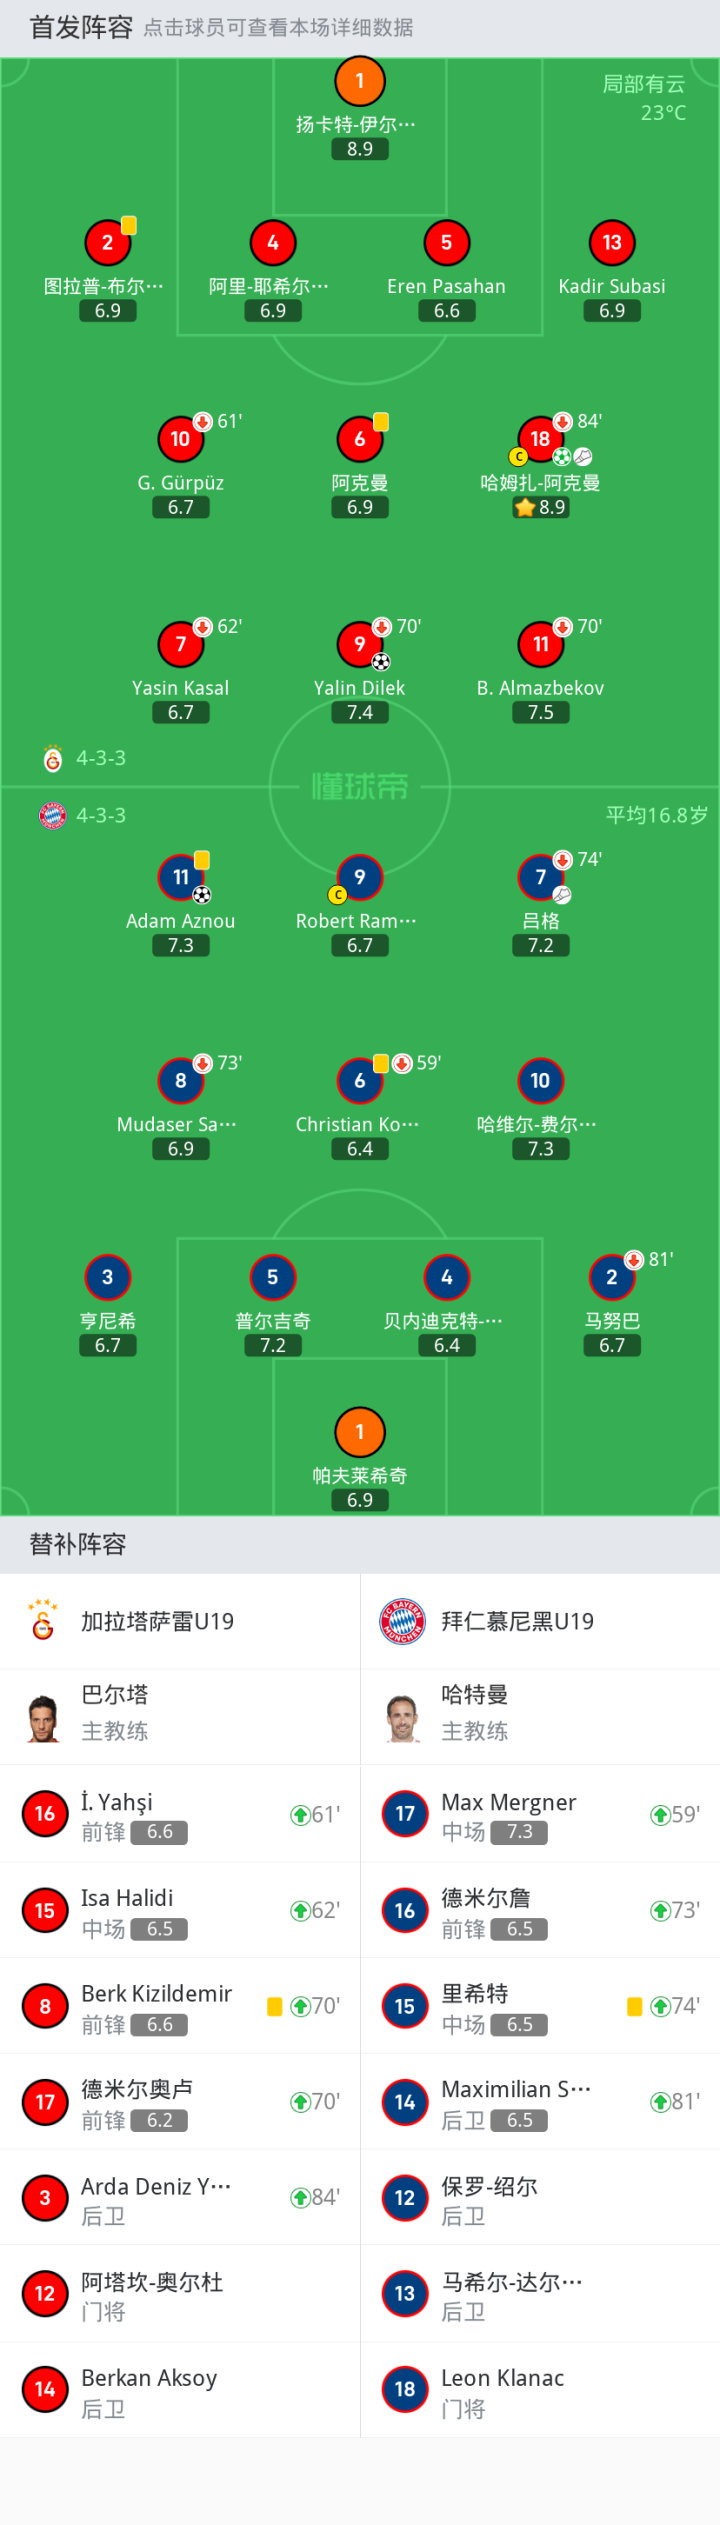
Task: View coach 巴尔塔 profile photo
Action: [43, 1717]
